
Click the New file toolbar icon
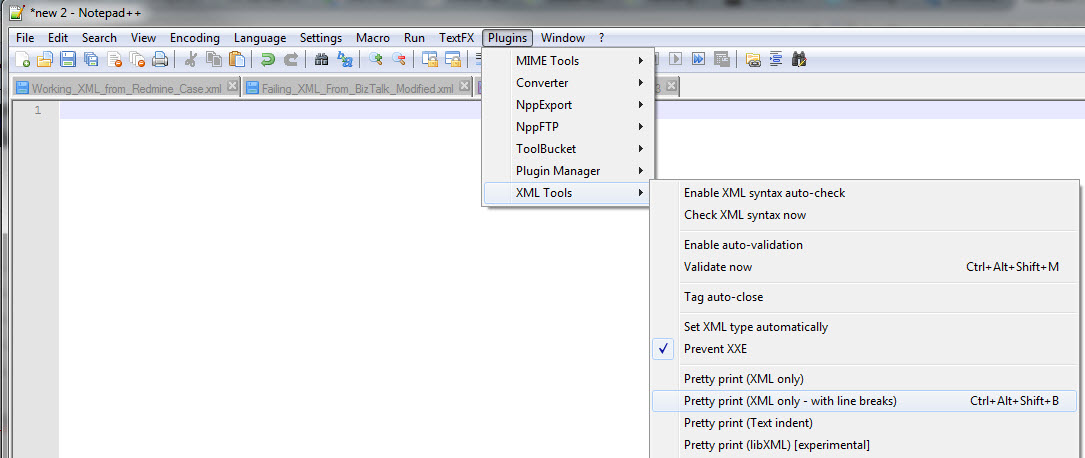point(22,59)
